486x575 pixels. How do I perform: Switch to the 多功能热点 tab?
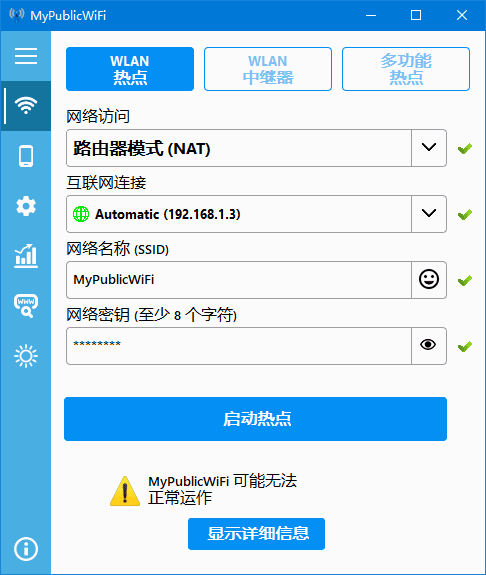coord(406,69)
